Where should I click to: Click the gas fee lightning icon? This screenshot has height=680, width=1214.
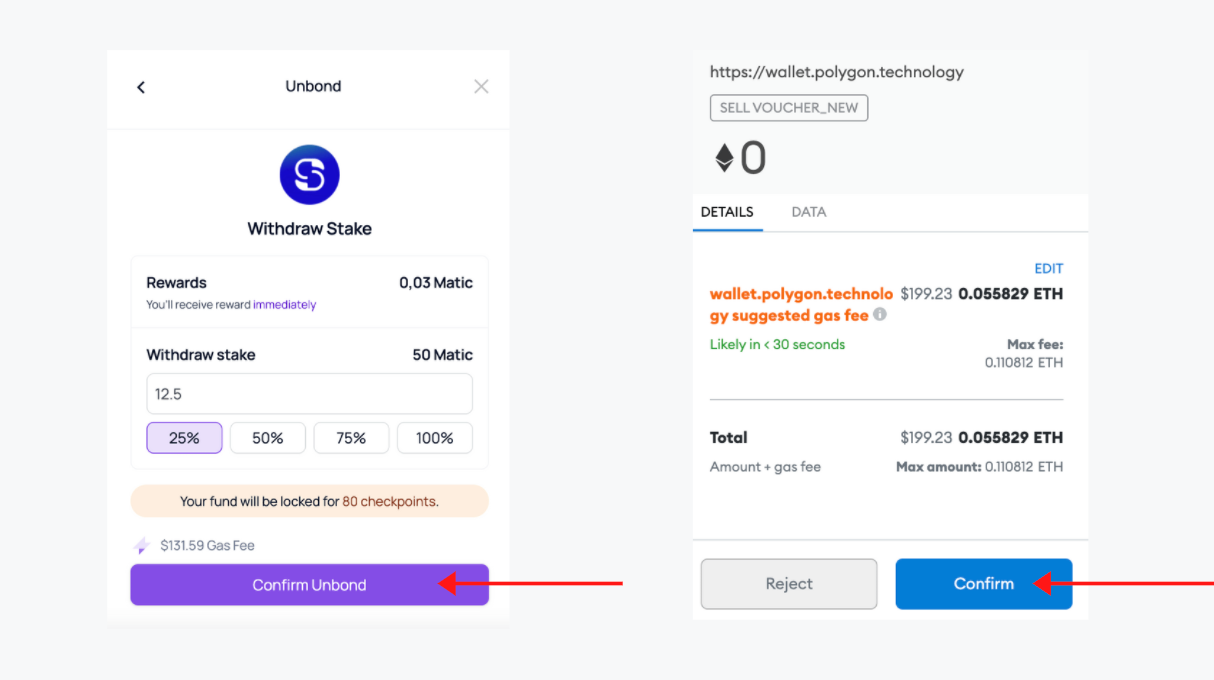pyautogui.click(x=140, y=545)
